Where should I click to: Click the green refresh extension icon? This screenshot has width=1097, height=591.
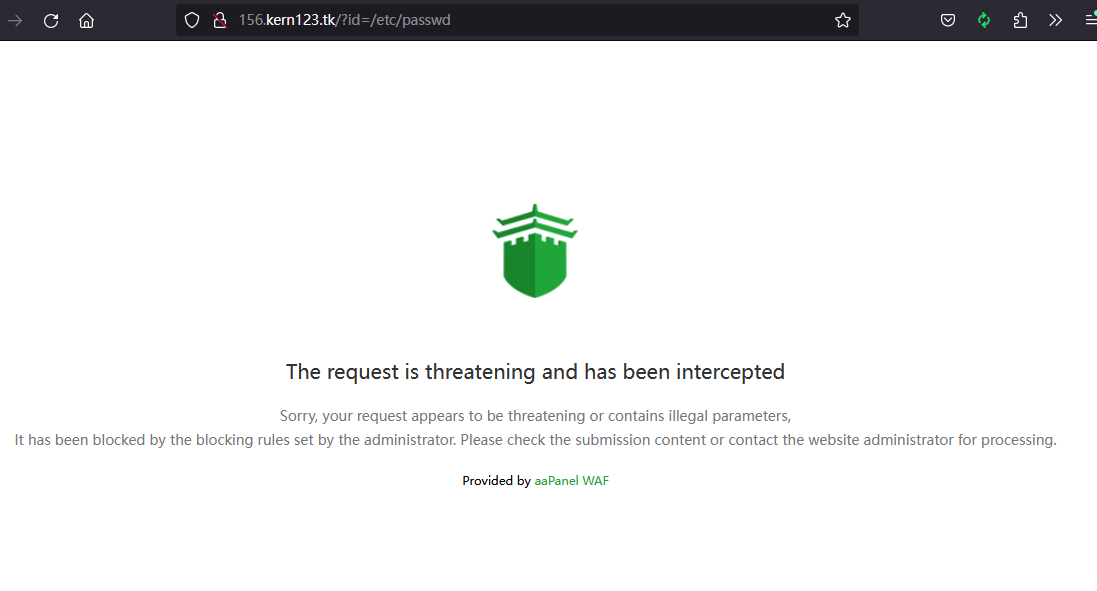[984, 20]
